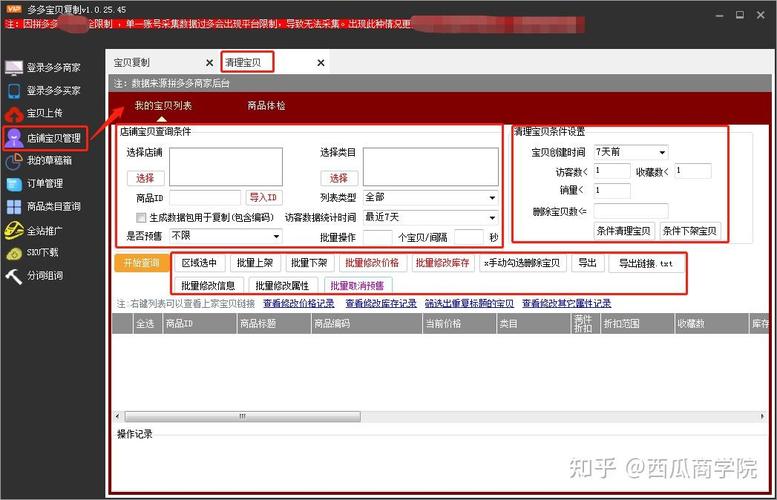Focus the 选择店铺 list box
Screen dimensions: 777x500
[226, 167]
